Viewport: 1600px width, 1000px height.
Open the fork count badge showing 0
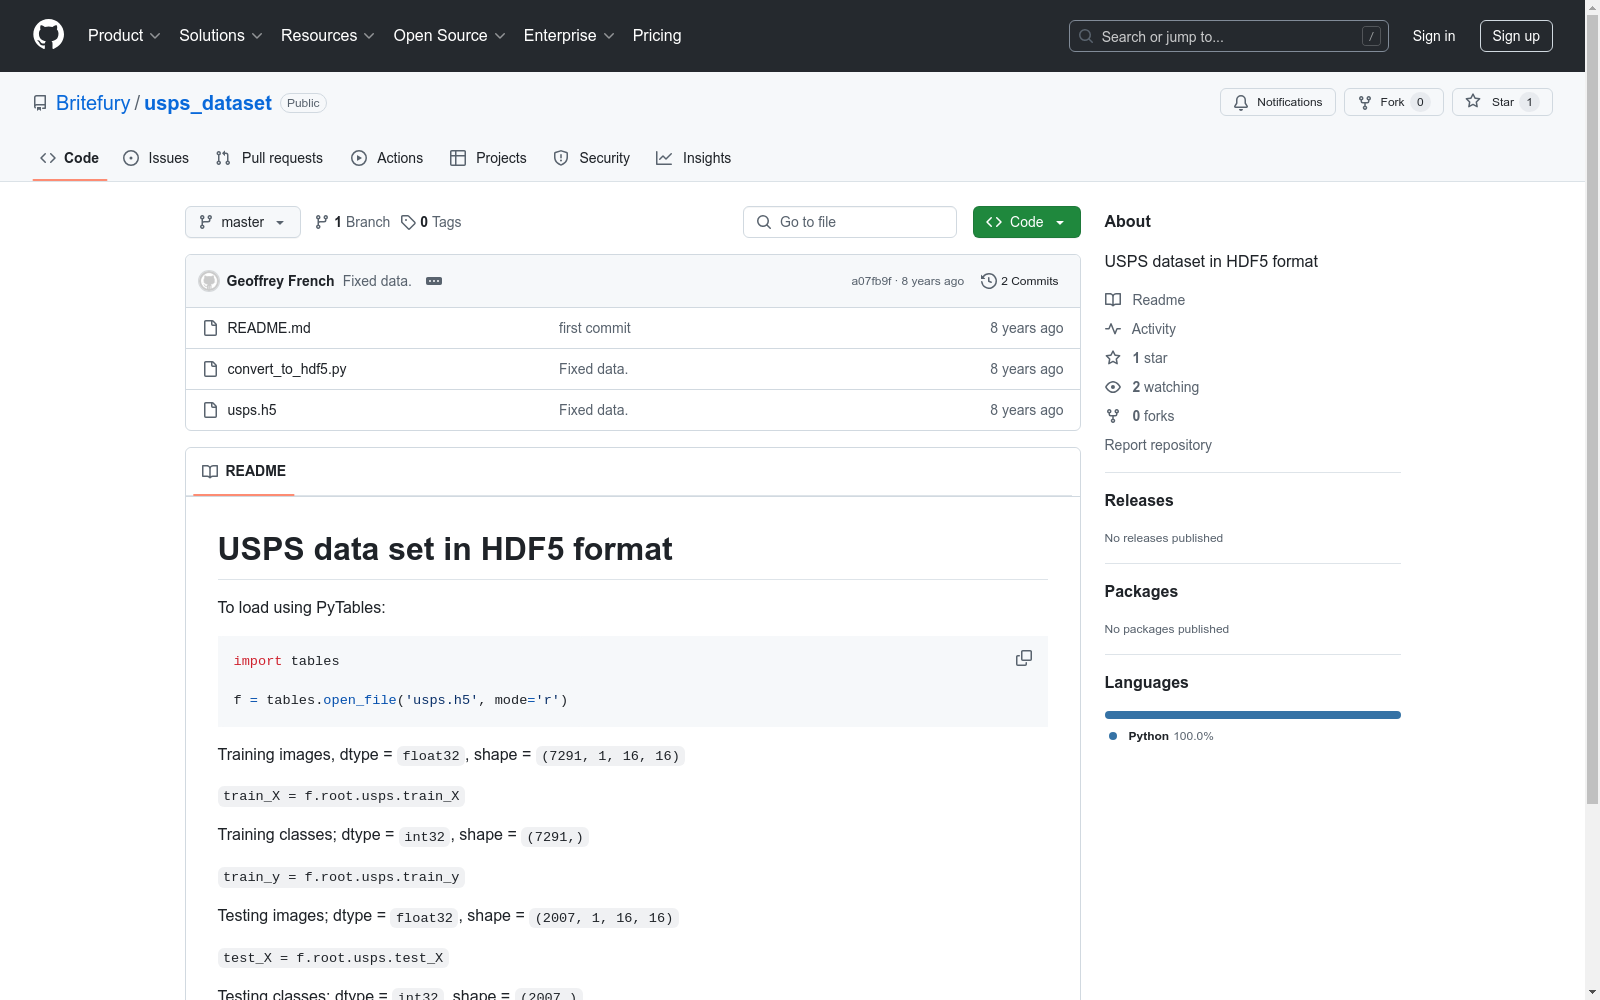(x=1420, y=102)
